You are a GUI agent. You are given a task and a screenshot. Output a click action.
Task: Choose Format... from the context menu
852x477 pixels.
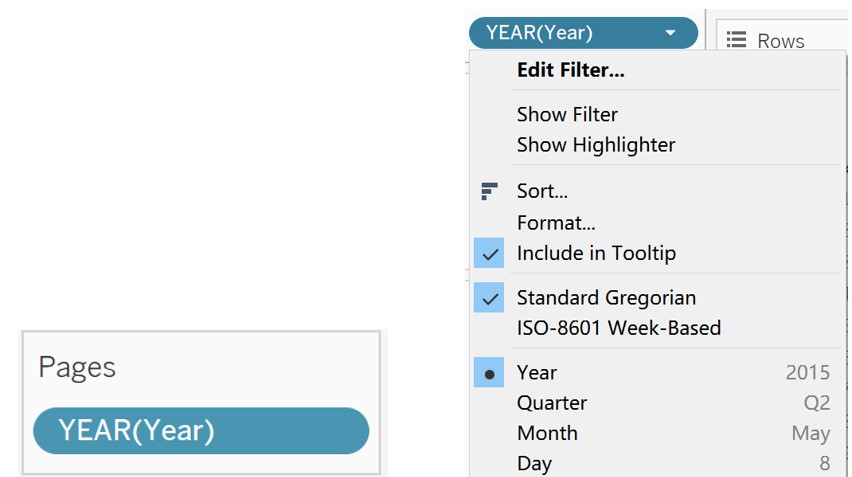[556, 223]
